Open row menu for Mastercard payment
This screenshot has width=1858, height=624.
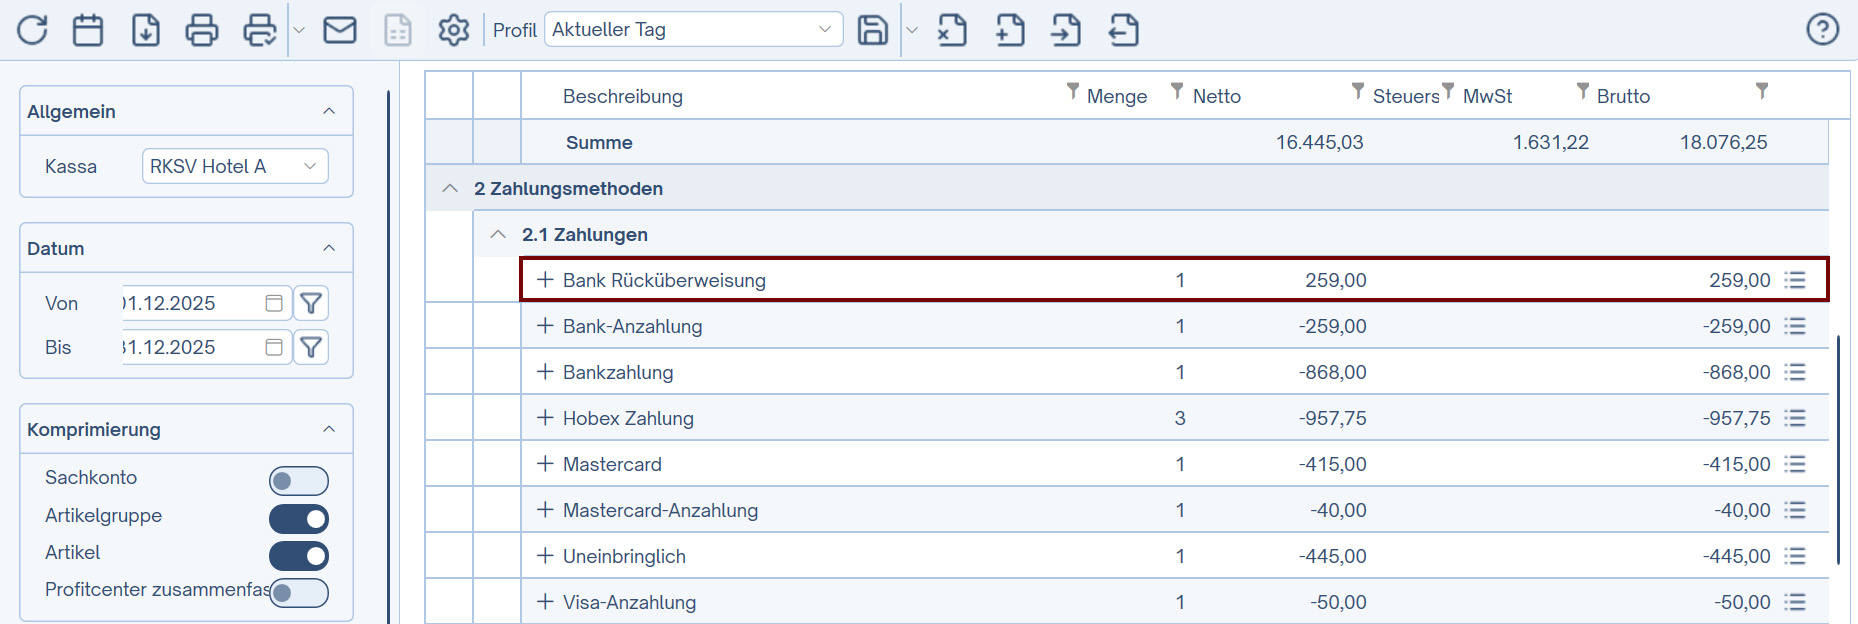(x=1796, y=464)
